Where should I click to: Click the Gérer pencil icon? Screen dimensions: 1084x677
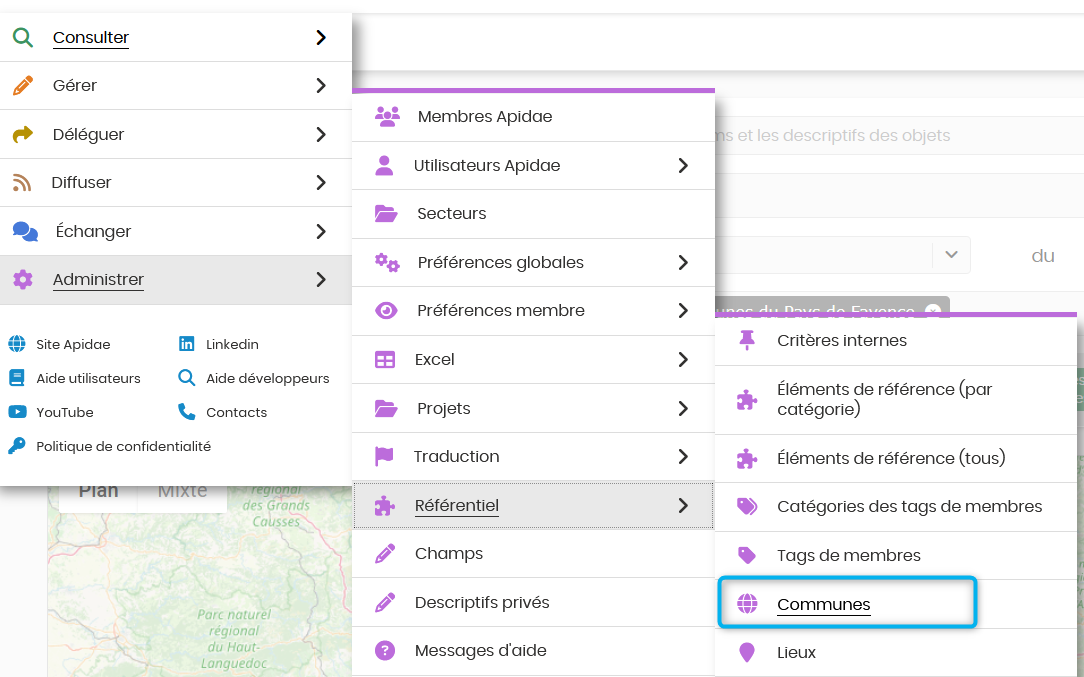tap(23, 86)
